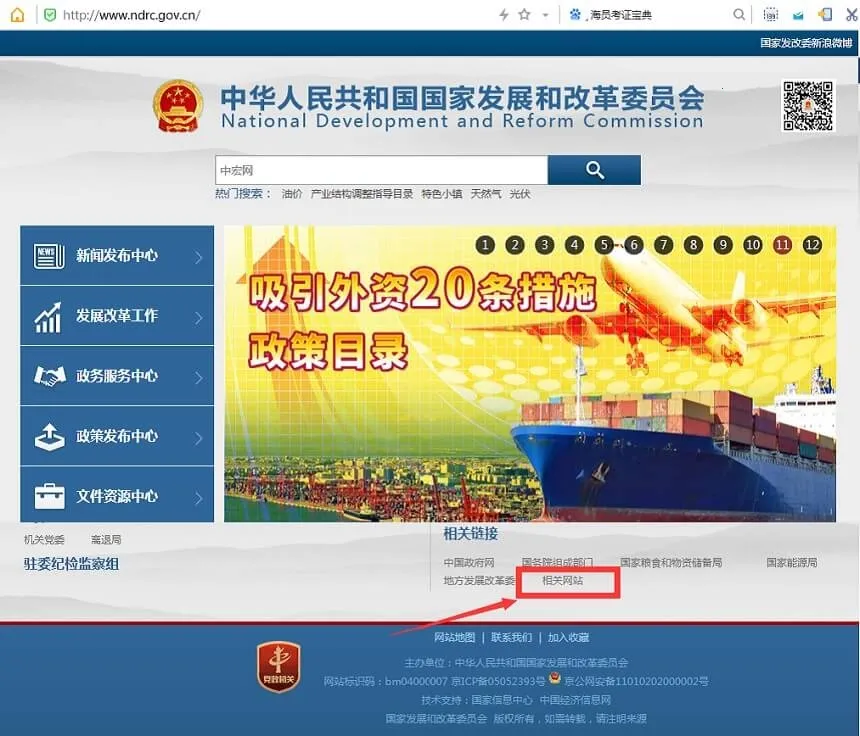Image resolution: width=860 pixels, height=736 pixels.
Task: Click the browser home icon
Action: (x=17, y=14)
